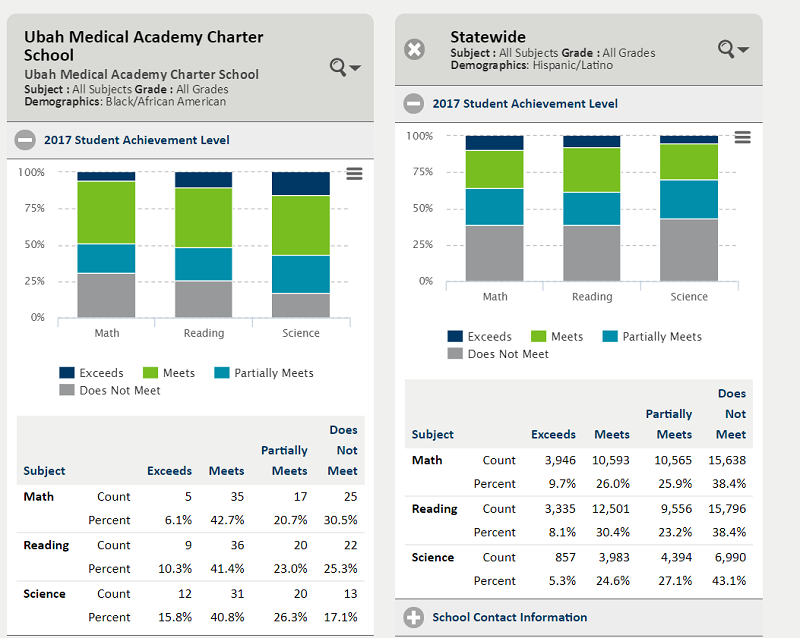This screenshot has height=638, width=800.
Task: Click the Math axis label in Statewide chart
Action: tap(495, 297)
